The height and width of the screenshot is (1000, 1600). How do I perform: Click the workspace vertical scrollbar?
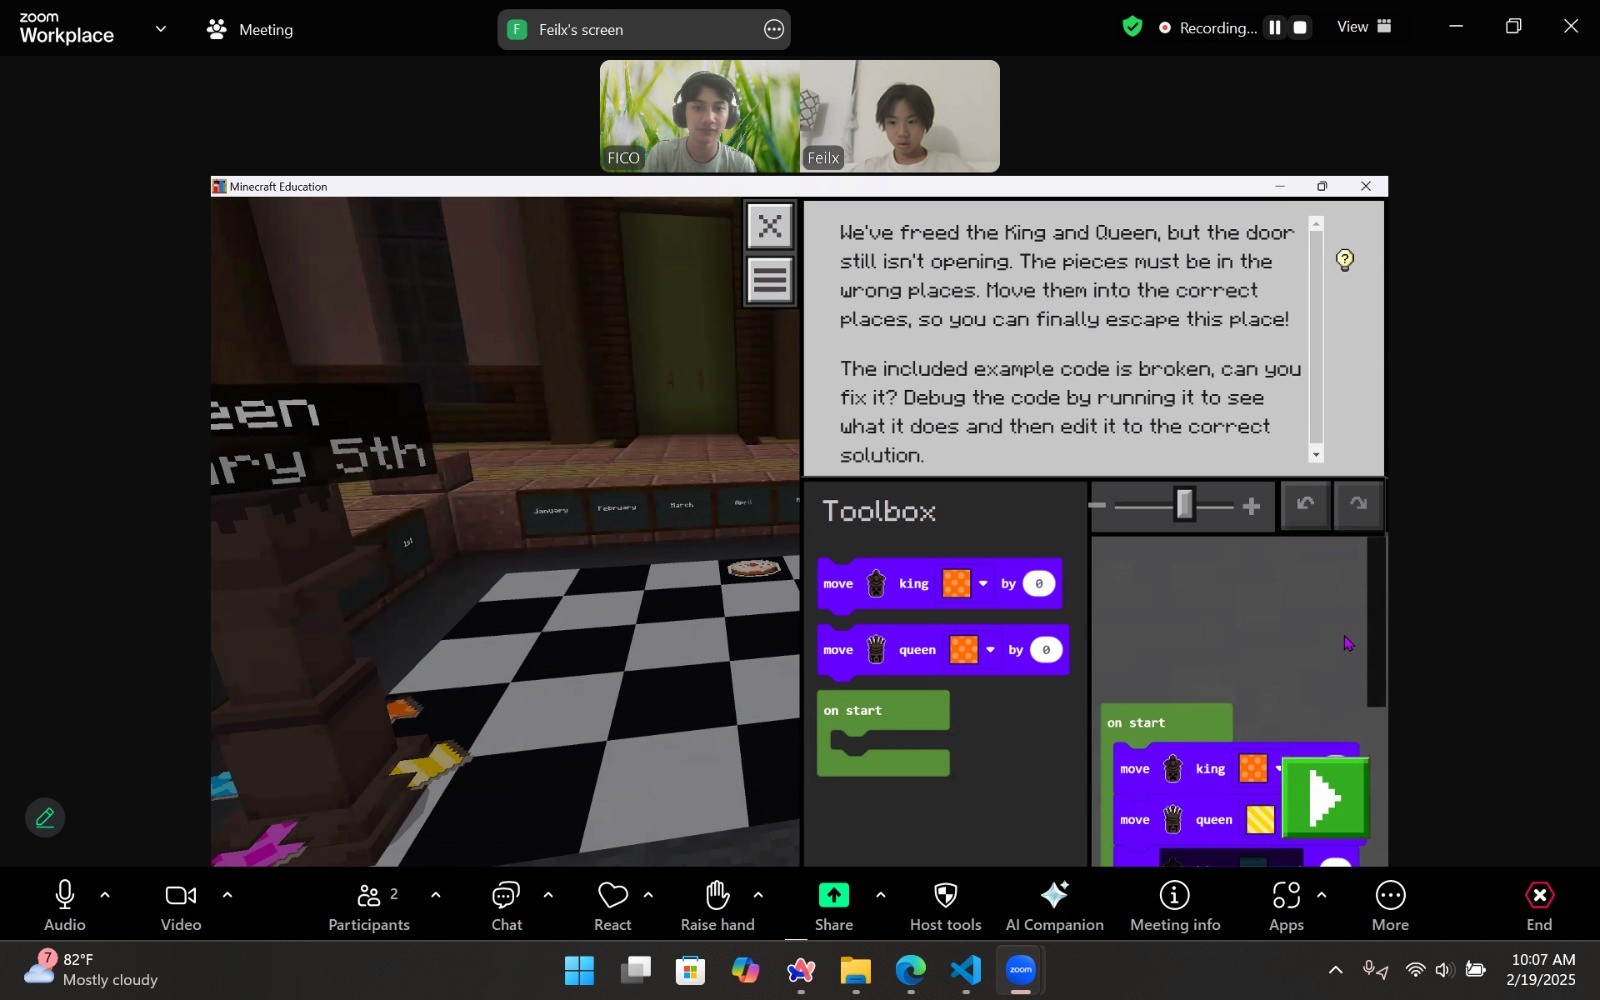click(x=1377, y=622)
